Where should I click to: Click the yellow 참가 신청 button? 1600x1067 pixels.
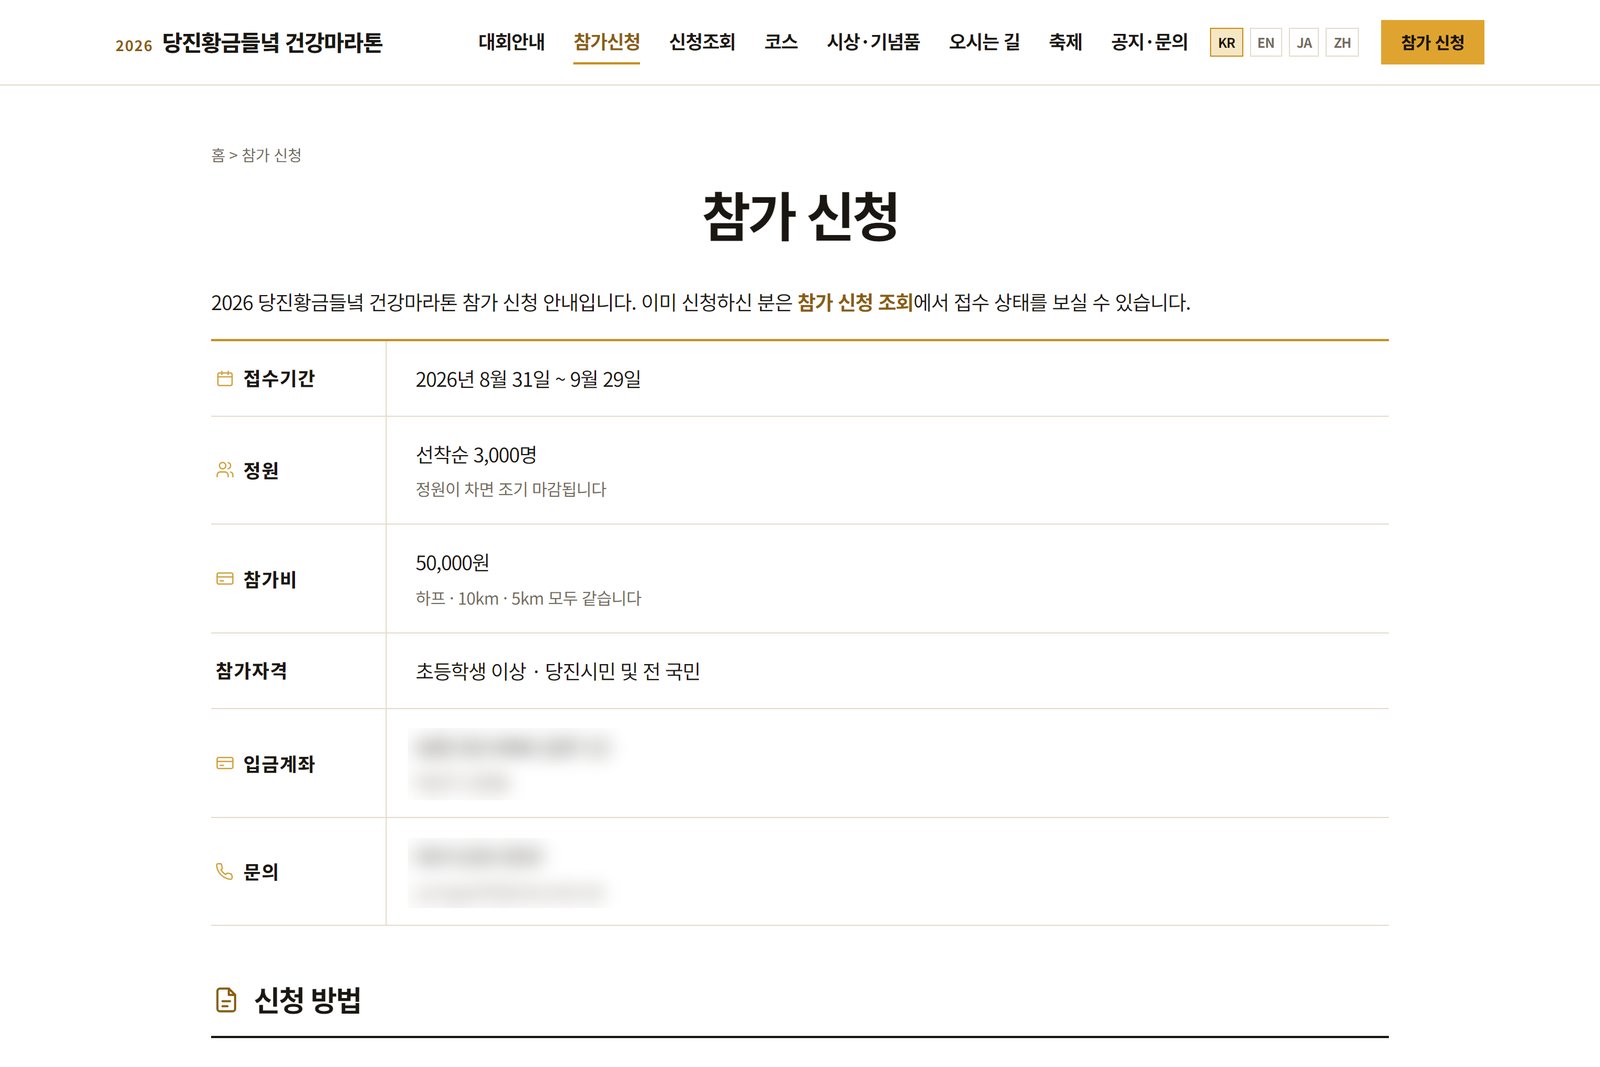click(x=1432, y=42)
